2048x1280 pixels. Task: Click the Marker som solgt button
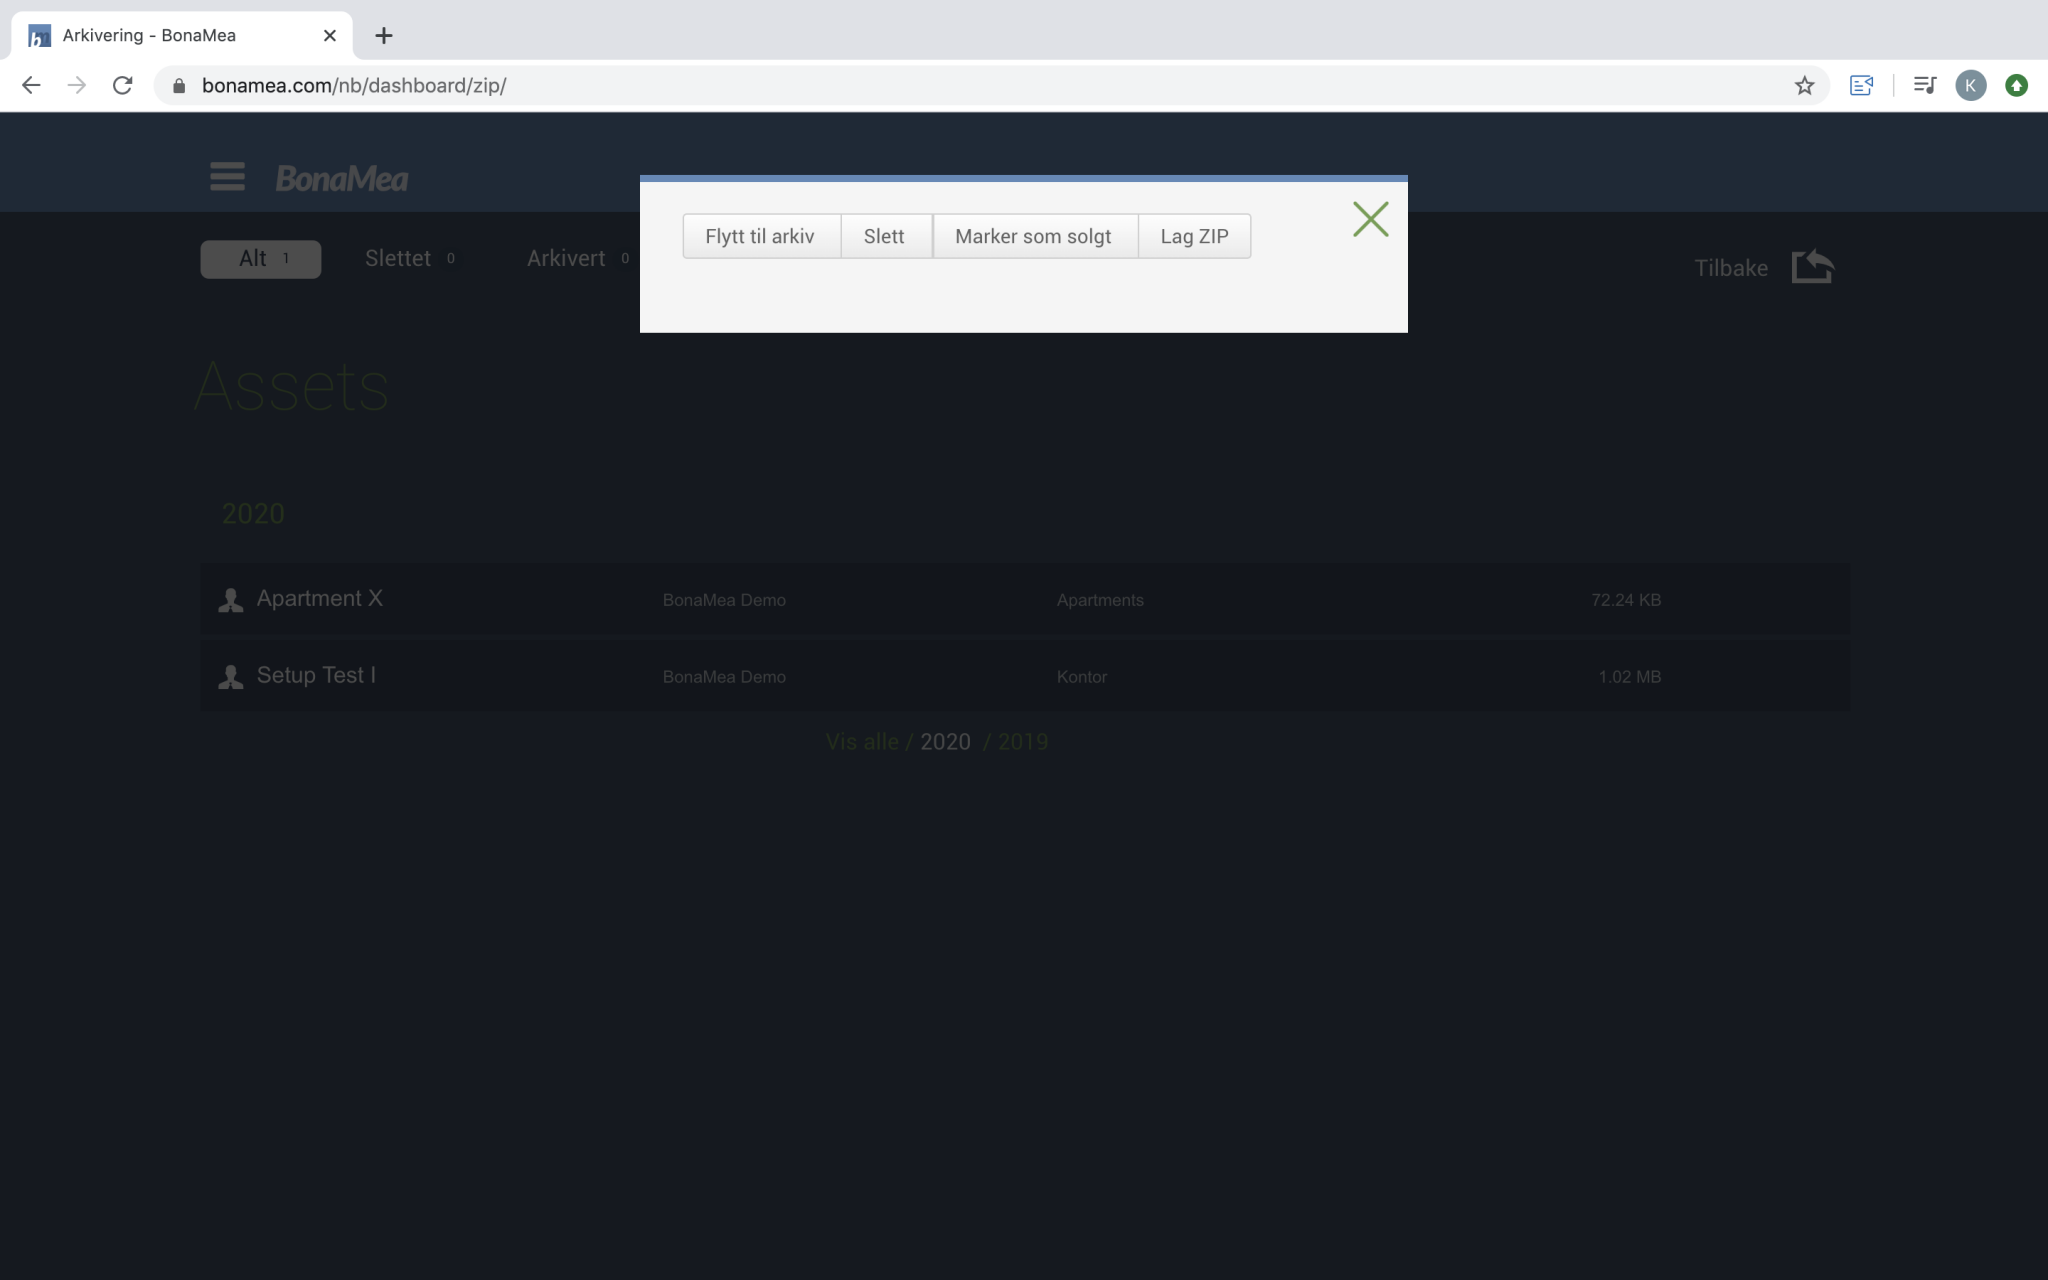coord(1033,236)
